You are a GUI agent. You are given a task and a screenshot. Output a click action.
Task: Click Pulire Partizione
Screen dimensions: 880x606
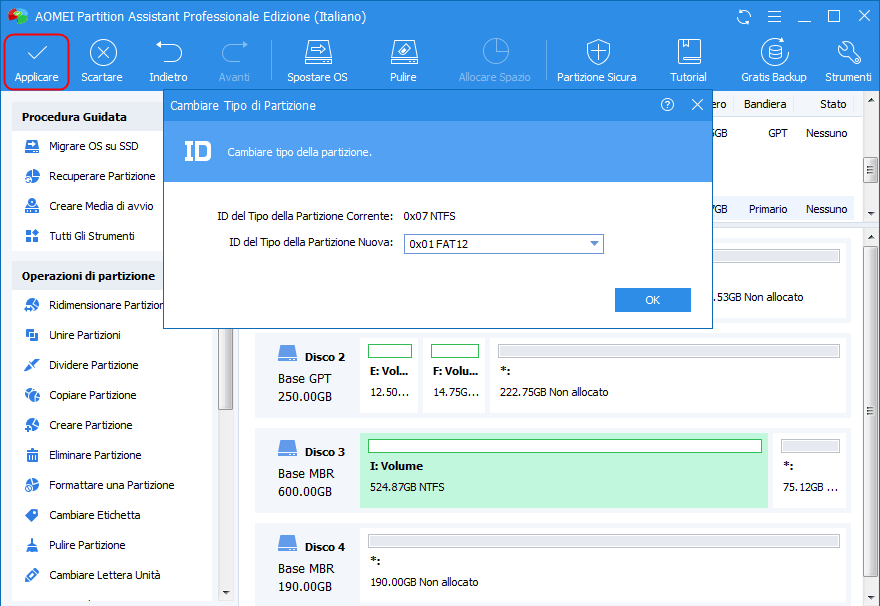coord(87,545)
